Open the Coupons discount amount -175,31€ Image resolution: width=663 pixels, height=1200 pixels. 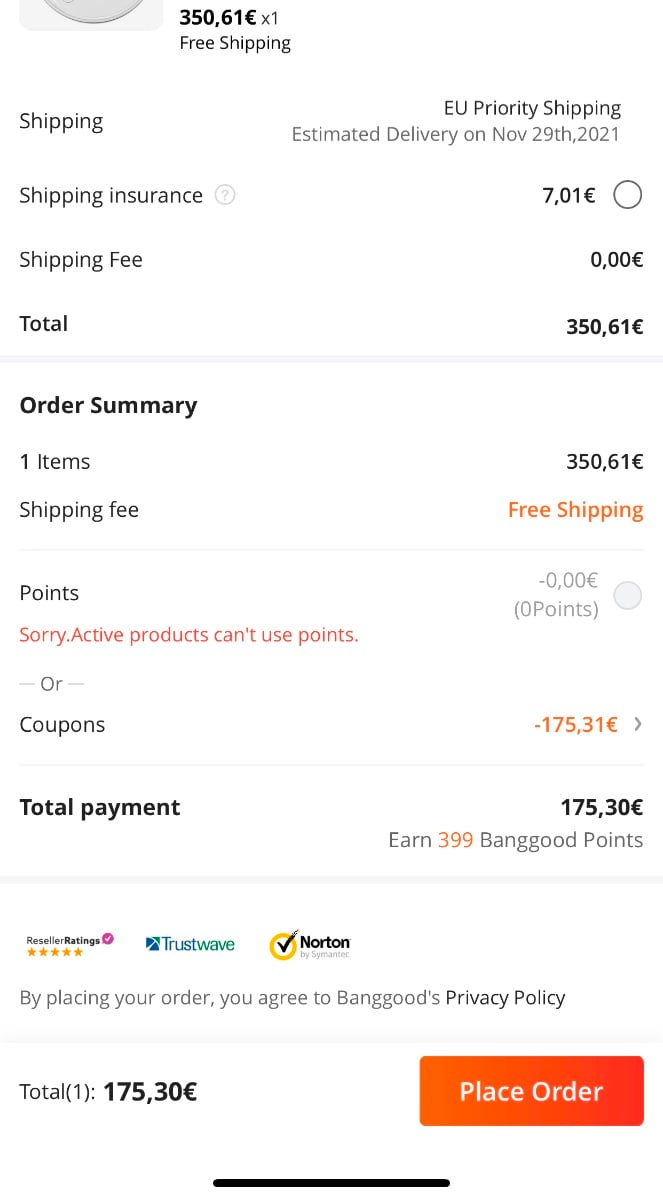point(576,725)
